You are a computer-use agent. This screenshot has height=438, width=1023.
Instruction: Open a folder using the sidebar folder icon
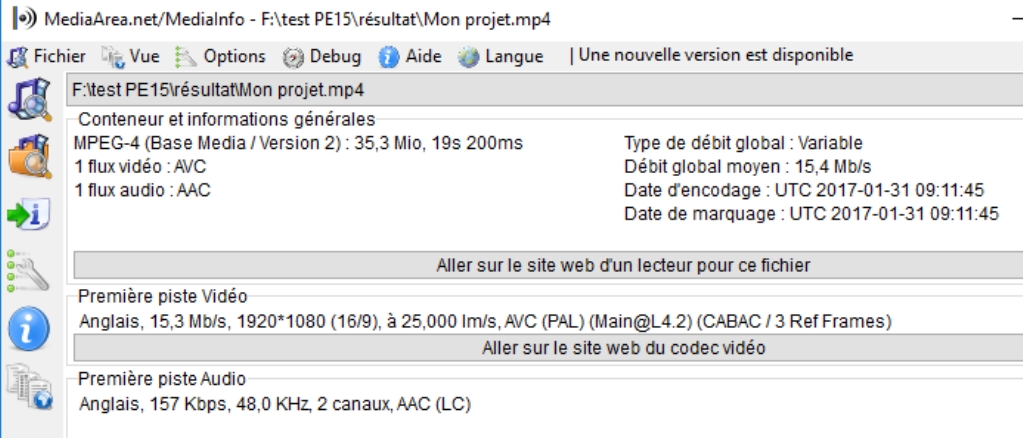coord(30,156)
